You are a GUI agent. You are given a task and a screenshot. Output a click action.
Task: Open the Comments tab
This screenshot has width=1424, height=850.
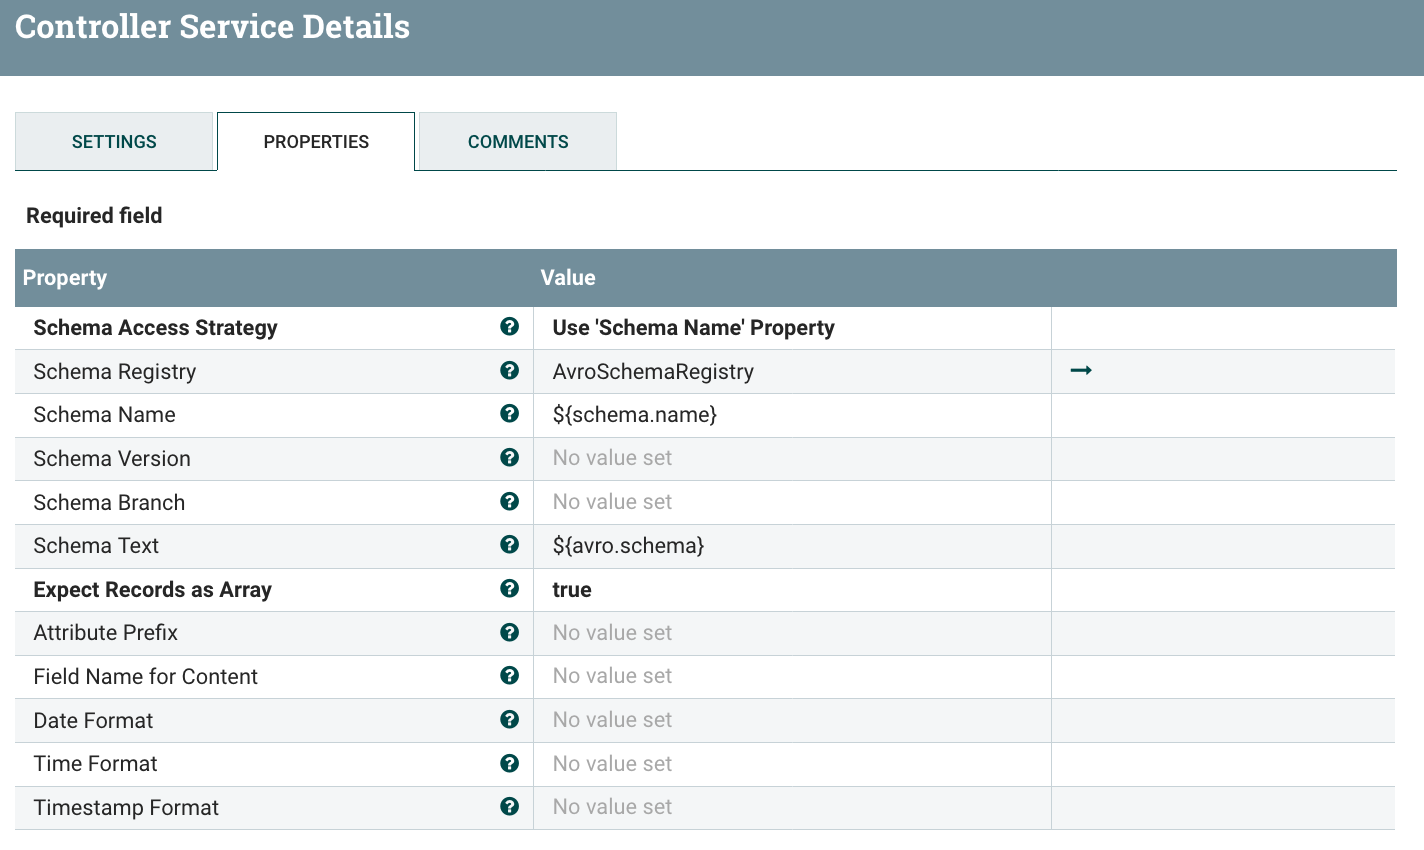[x=518, y=141]
